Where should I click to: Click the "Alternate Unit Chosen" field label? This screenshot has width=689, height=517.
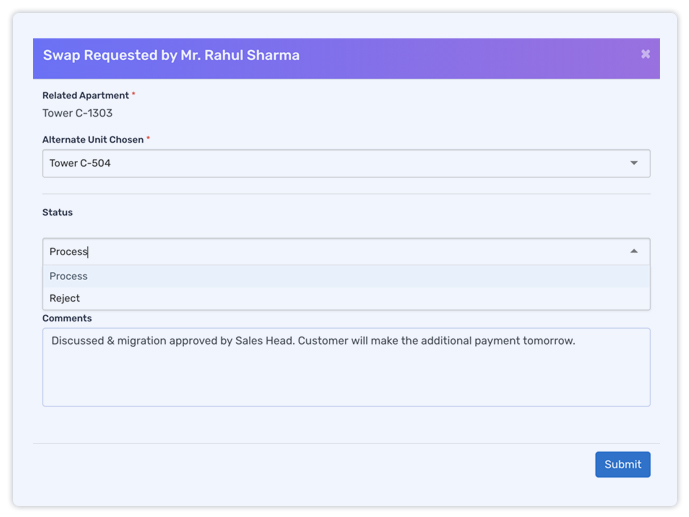tap(93, 140)
